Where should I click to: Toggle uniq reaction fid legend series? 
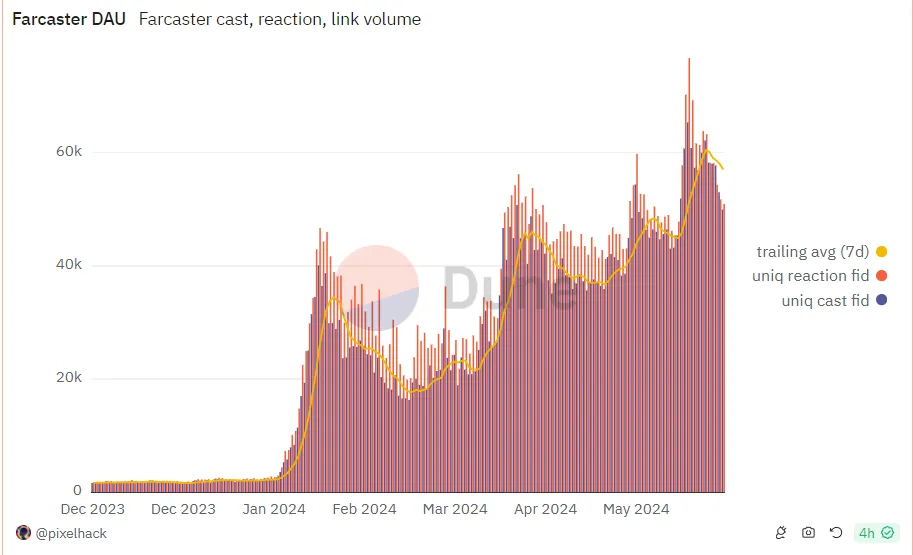[811, 275]
